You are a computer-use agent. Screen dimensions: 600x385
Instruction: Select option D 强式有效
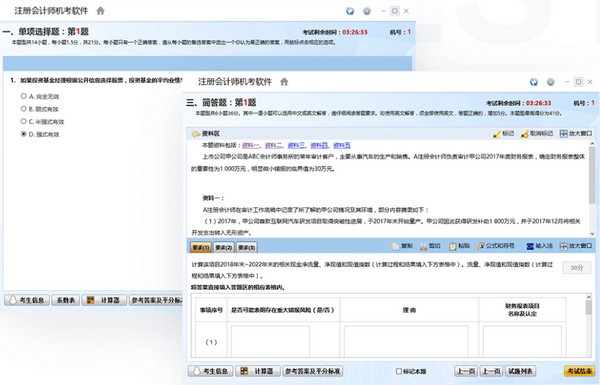[x=24, y=134]
